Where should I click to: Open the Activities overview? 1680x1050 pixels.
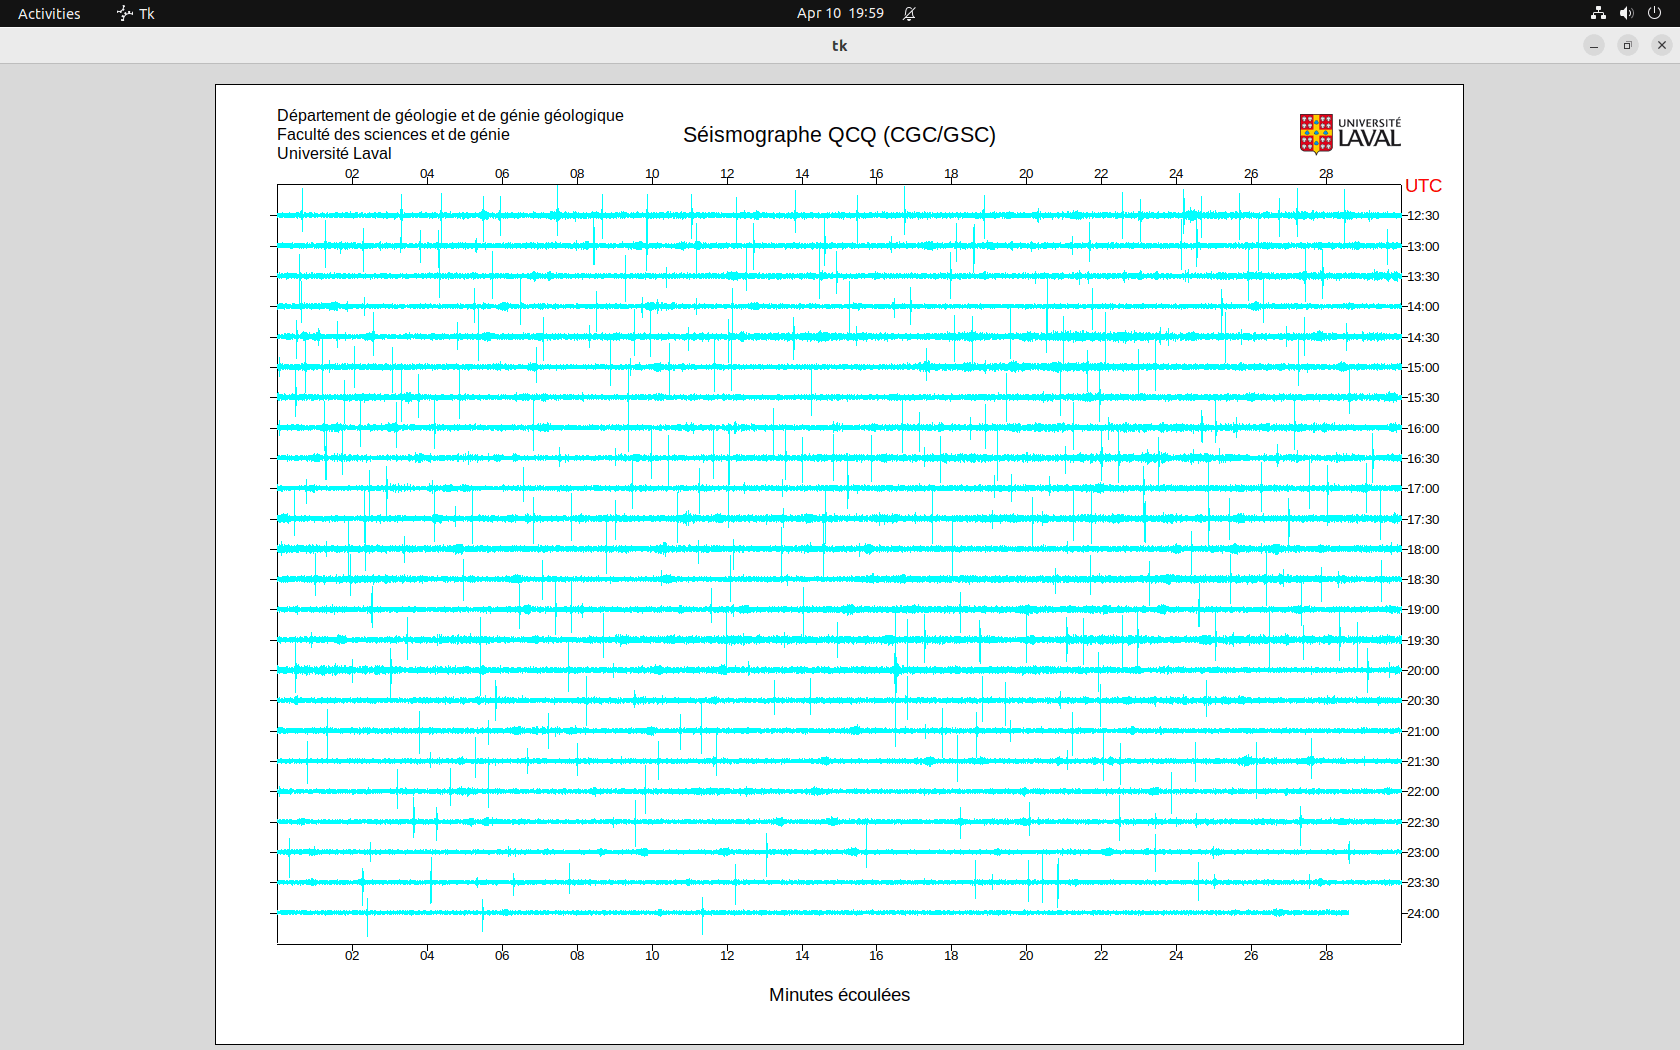(x=49, y=13)
